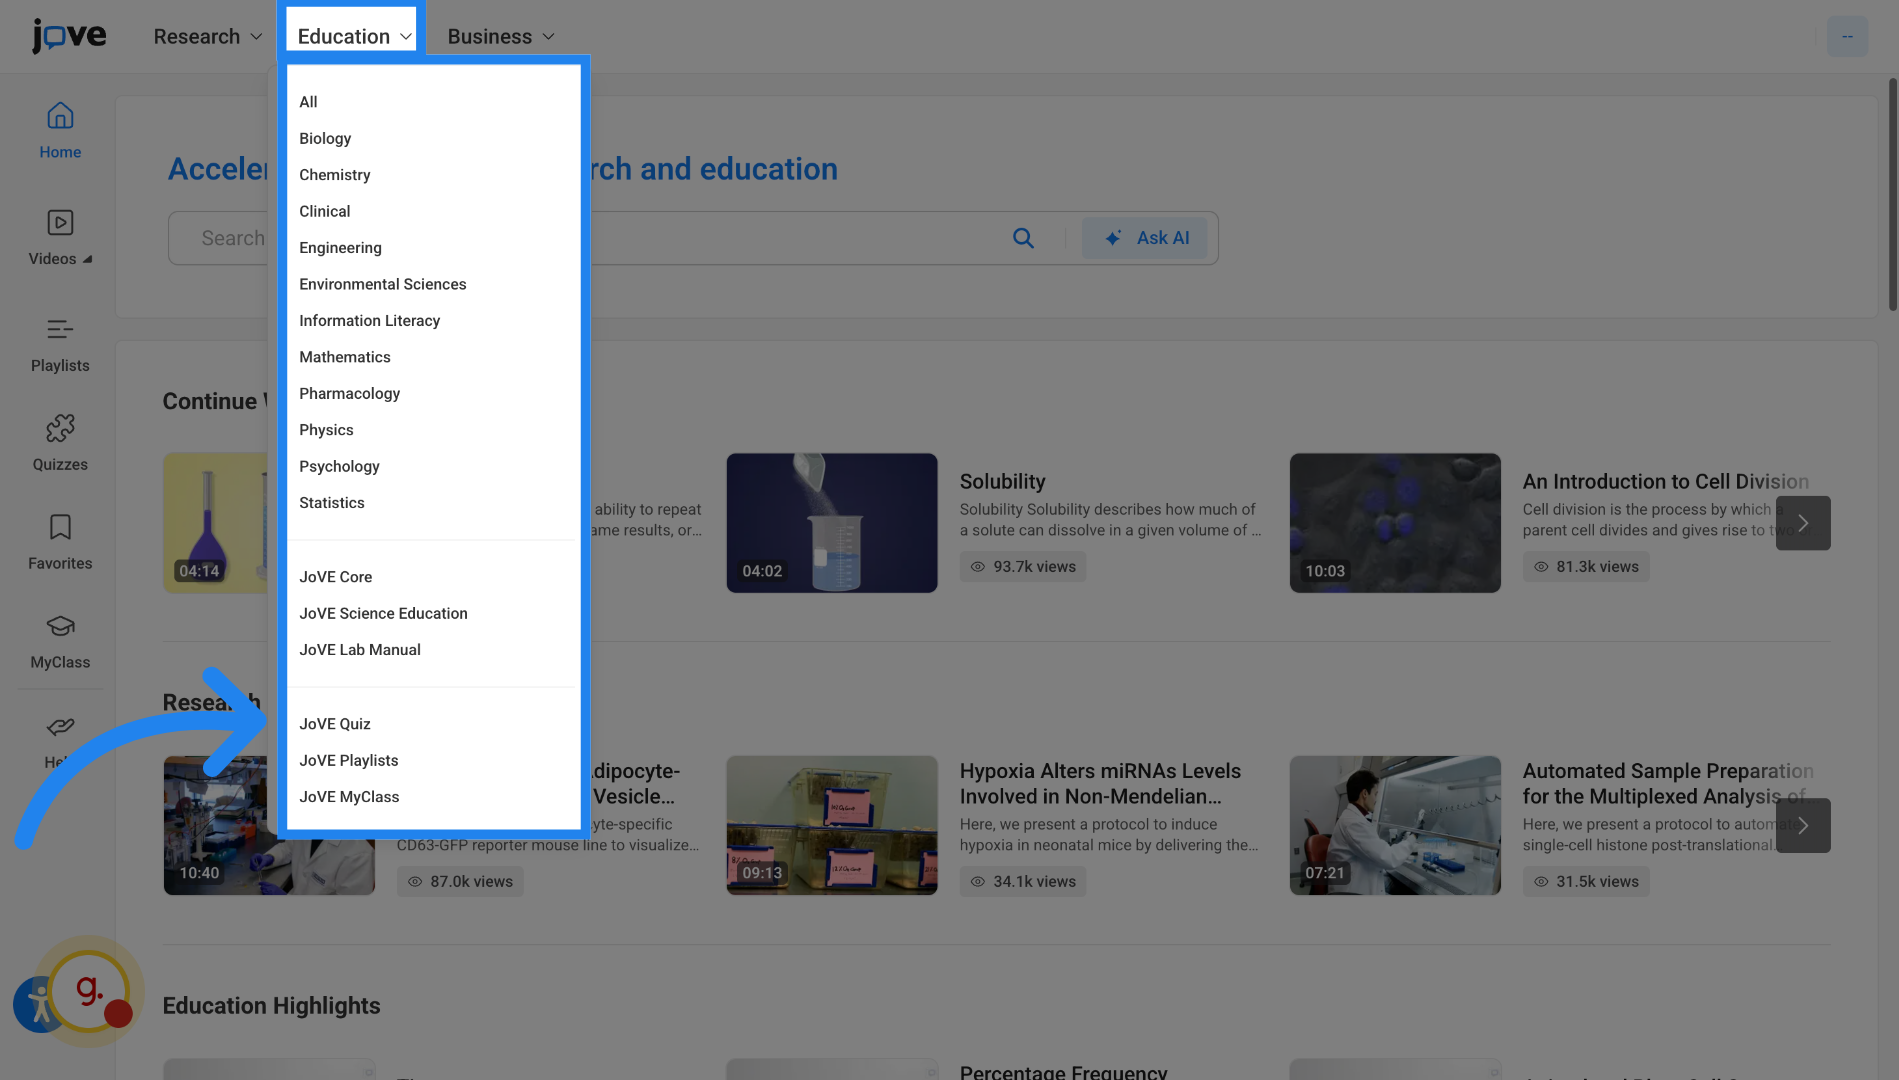This screenshot has width=1899, height=1080.
Task: Click the Ask AI sparkle button
Action: pyautogui.click(x=1145, y=238)
